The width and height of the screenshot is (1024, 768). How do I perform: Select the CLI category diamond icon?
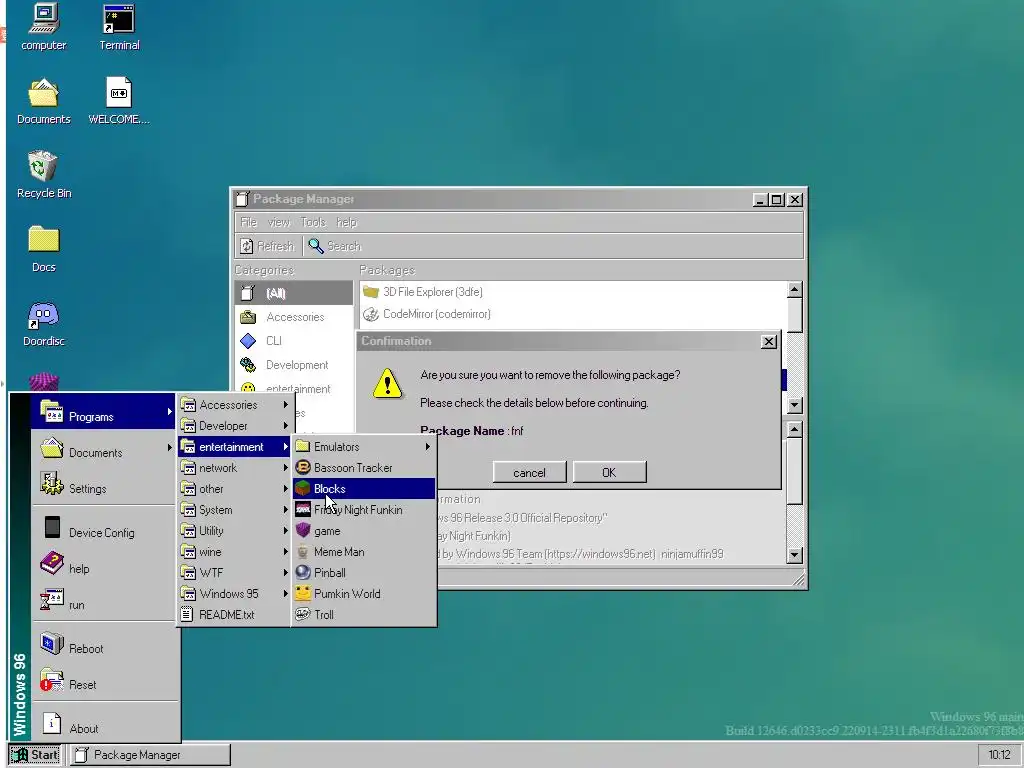pos(248,341)
